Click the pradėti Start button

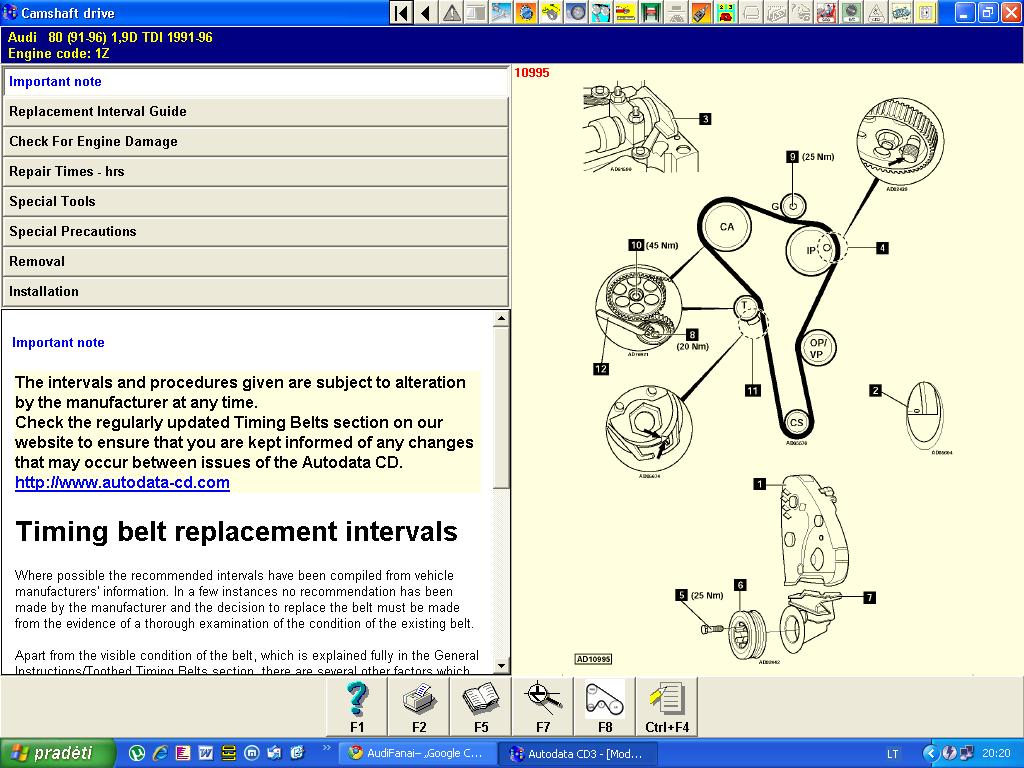(57, 754)
